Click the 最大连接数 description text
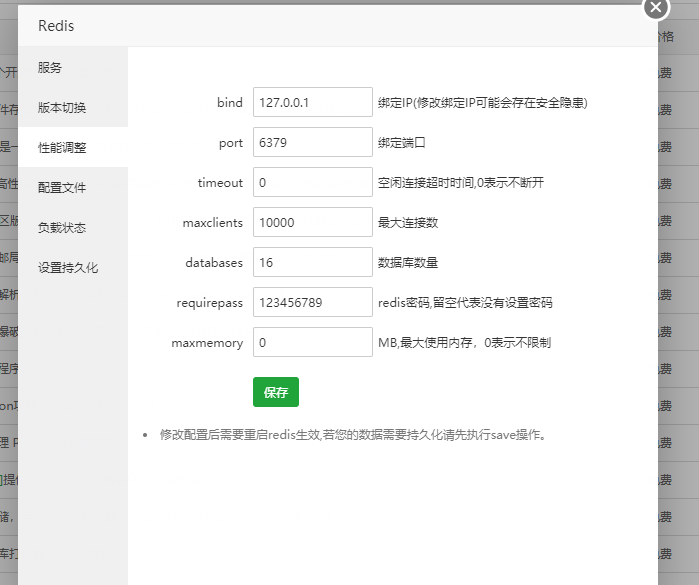This screenshot has width=699, height=585. 408,222
